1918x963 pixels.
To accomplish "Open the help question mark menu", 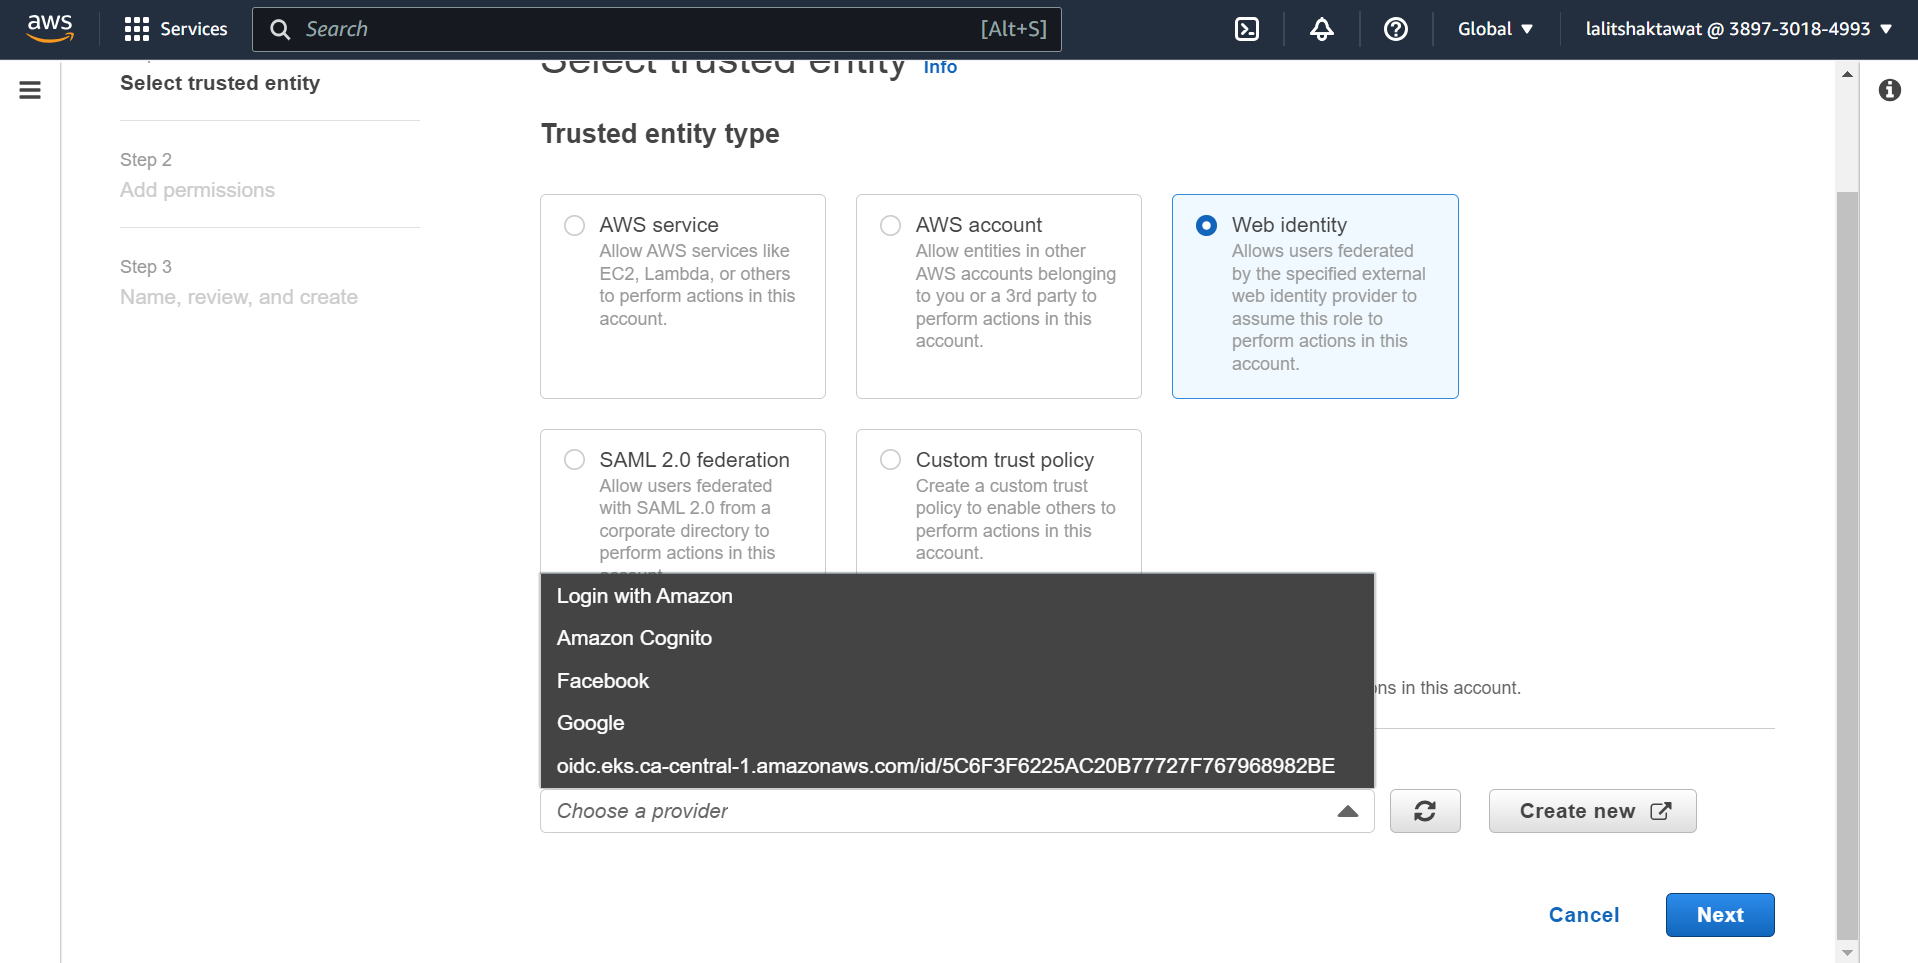I will (1396, 29).
